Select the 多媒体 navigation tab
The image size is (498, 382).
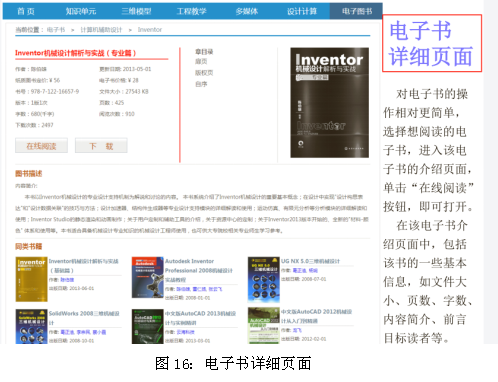tap(247, 11)
